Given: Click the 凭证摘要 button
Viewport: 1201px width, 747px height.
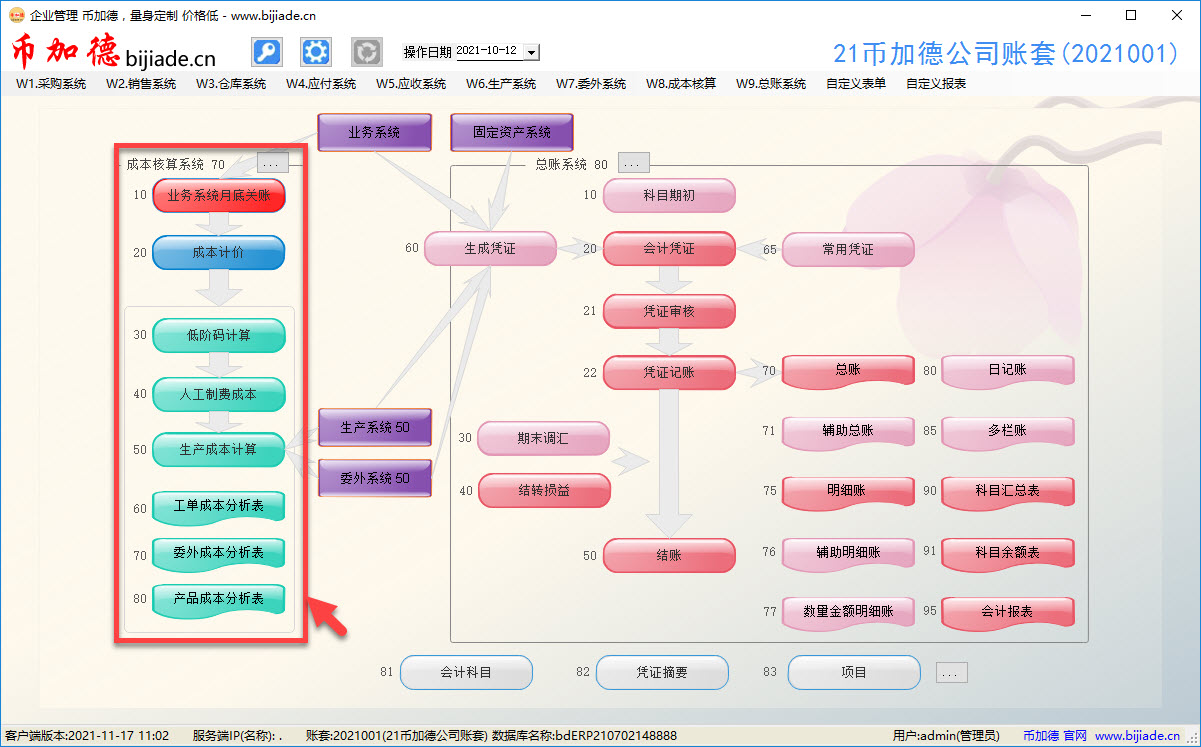Looking at the screenshot, I should (662, 673).
